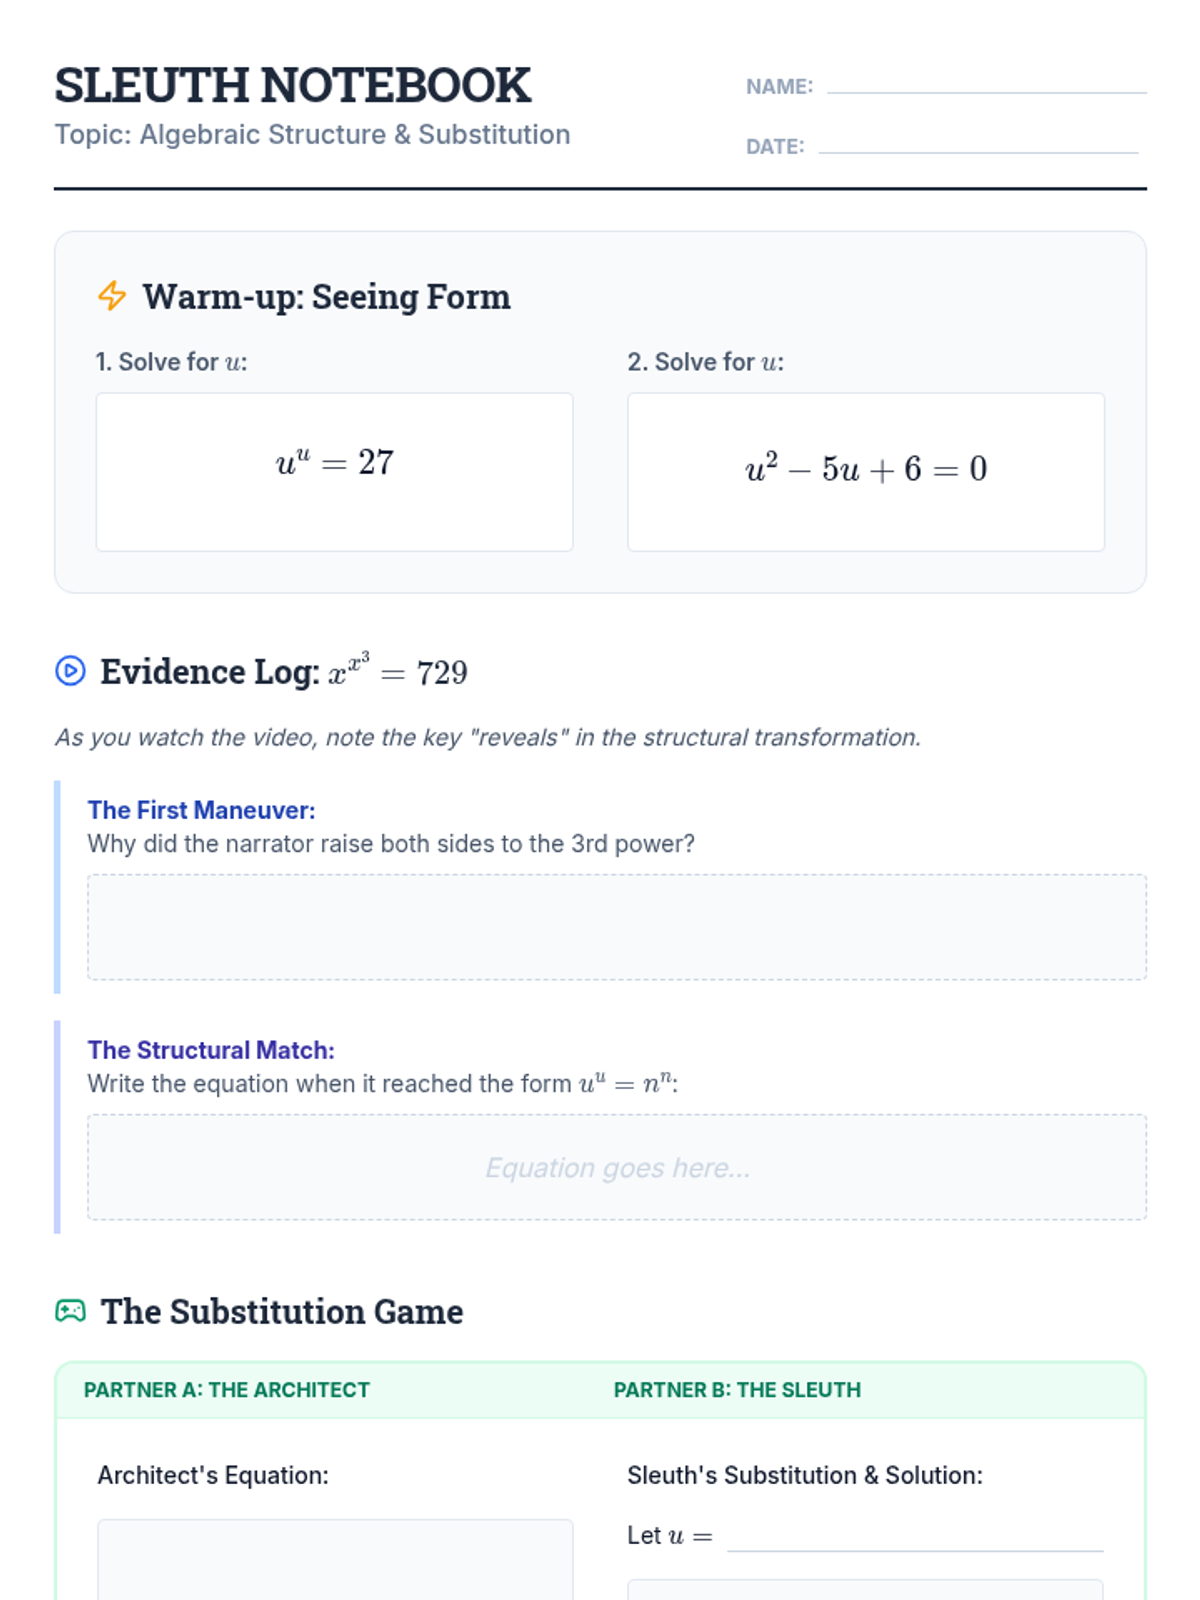Image resolution: width=1200 pixels, height=1600 pixels.
Task: Click the u² − 5u + 6 = 0 box
Action: 865,471
